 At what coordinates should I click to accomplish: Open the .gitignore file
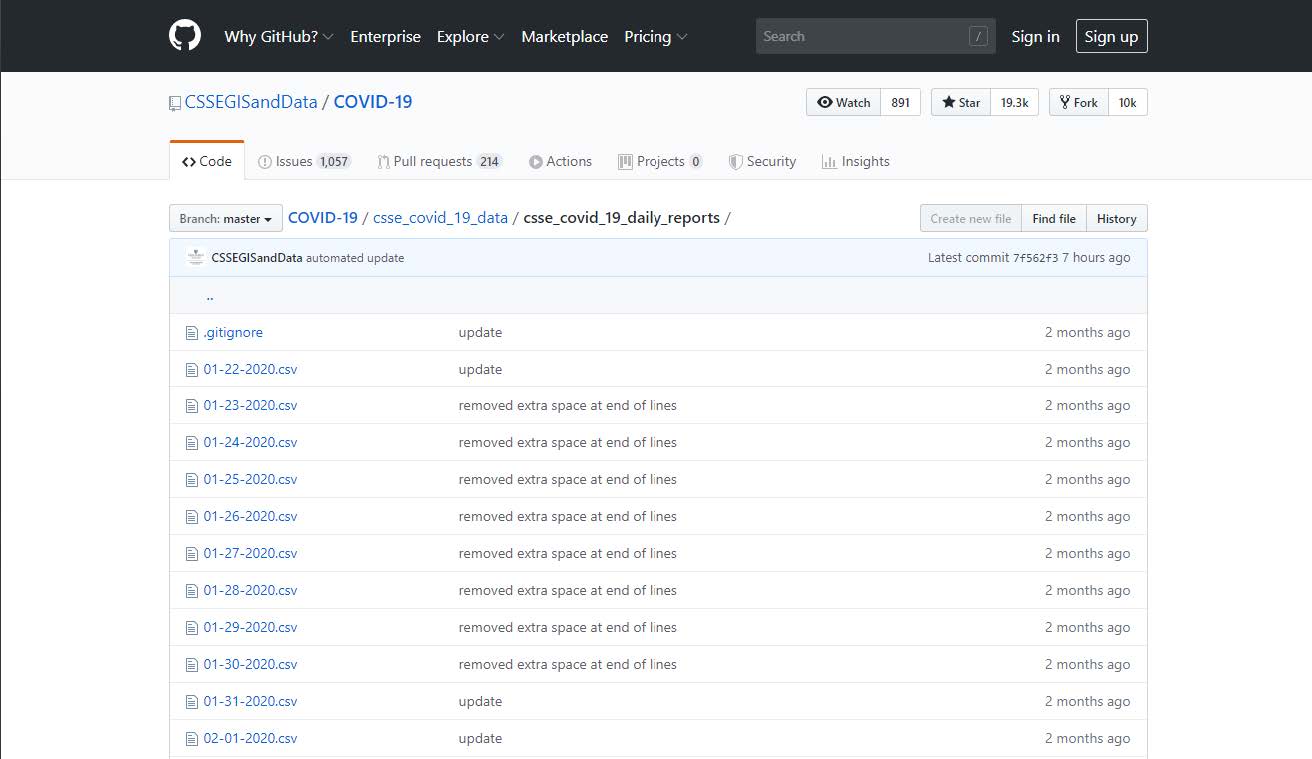coord(233,332)
